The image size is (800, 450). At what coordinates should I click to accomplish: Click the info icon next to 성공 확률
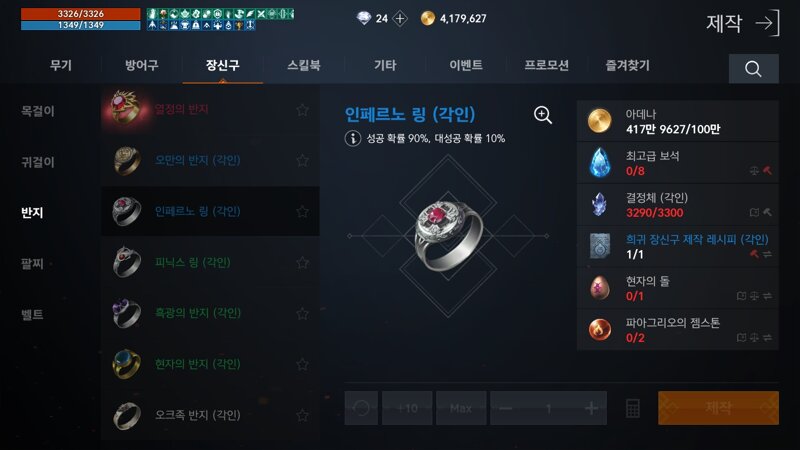353,138
